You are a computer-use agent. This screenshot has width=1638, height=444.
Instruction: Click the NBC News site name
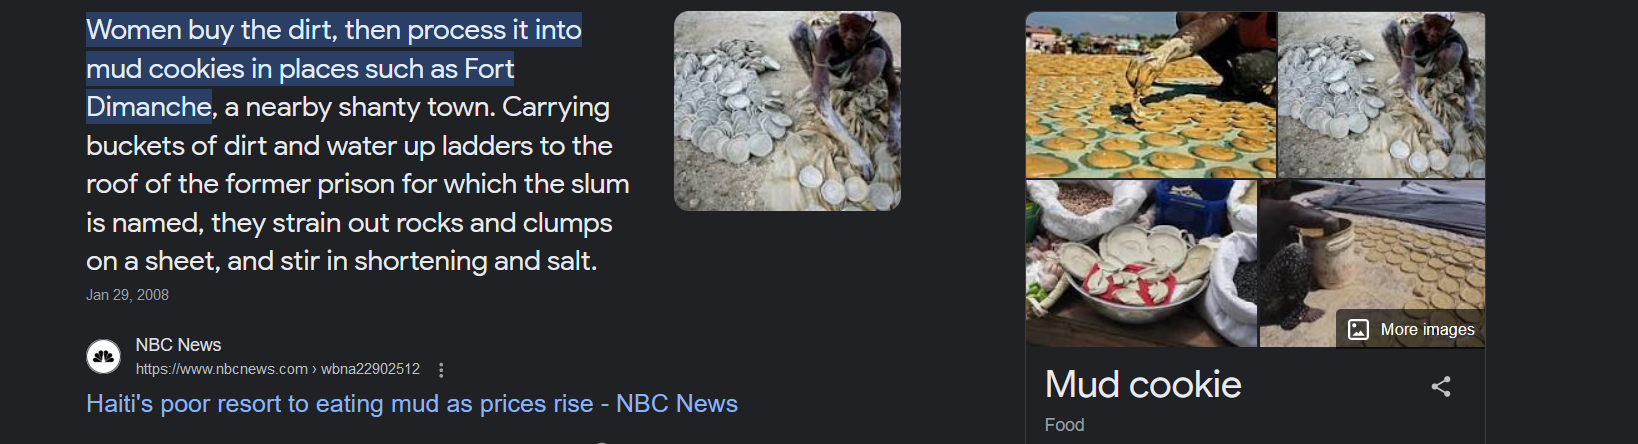click(178, 345)
